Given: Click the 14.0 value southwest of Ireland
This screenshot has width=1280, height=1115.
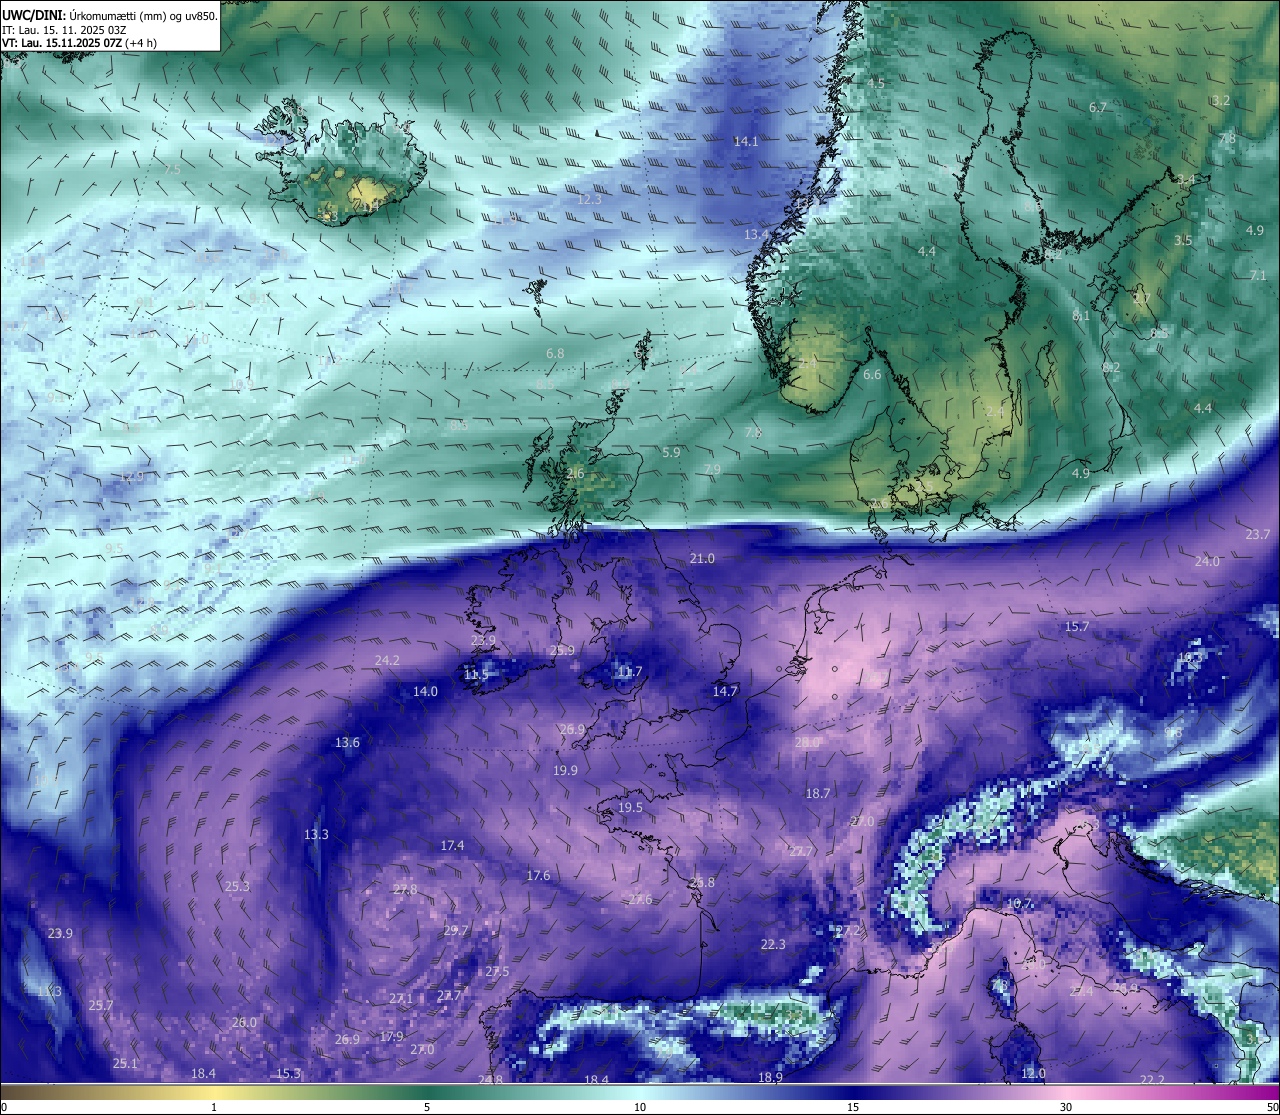Looking at the screenshot, I should (425, 692).
